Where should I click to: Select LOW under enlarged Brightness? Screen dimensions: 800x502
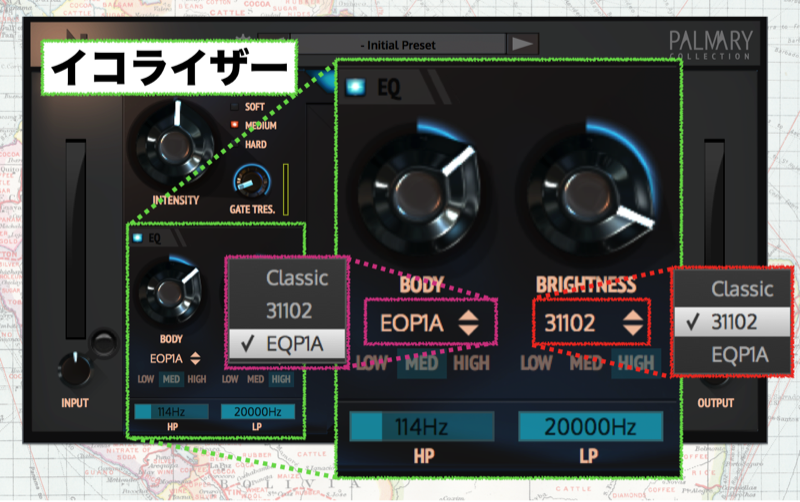click(x=536, y=363)
